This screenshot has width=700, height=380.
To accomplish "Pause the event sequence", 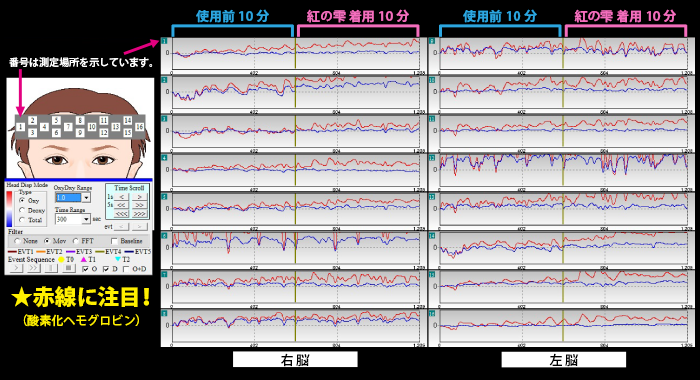I will coord(50,268).
